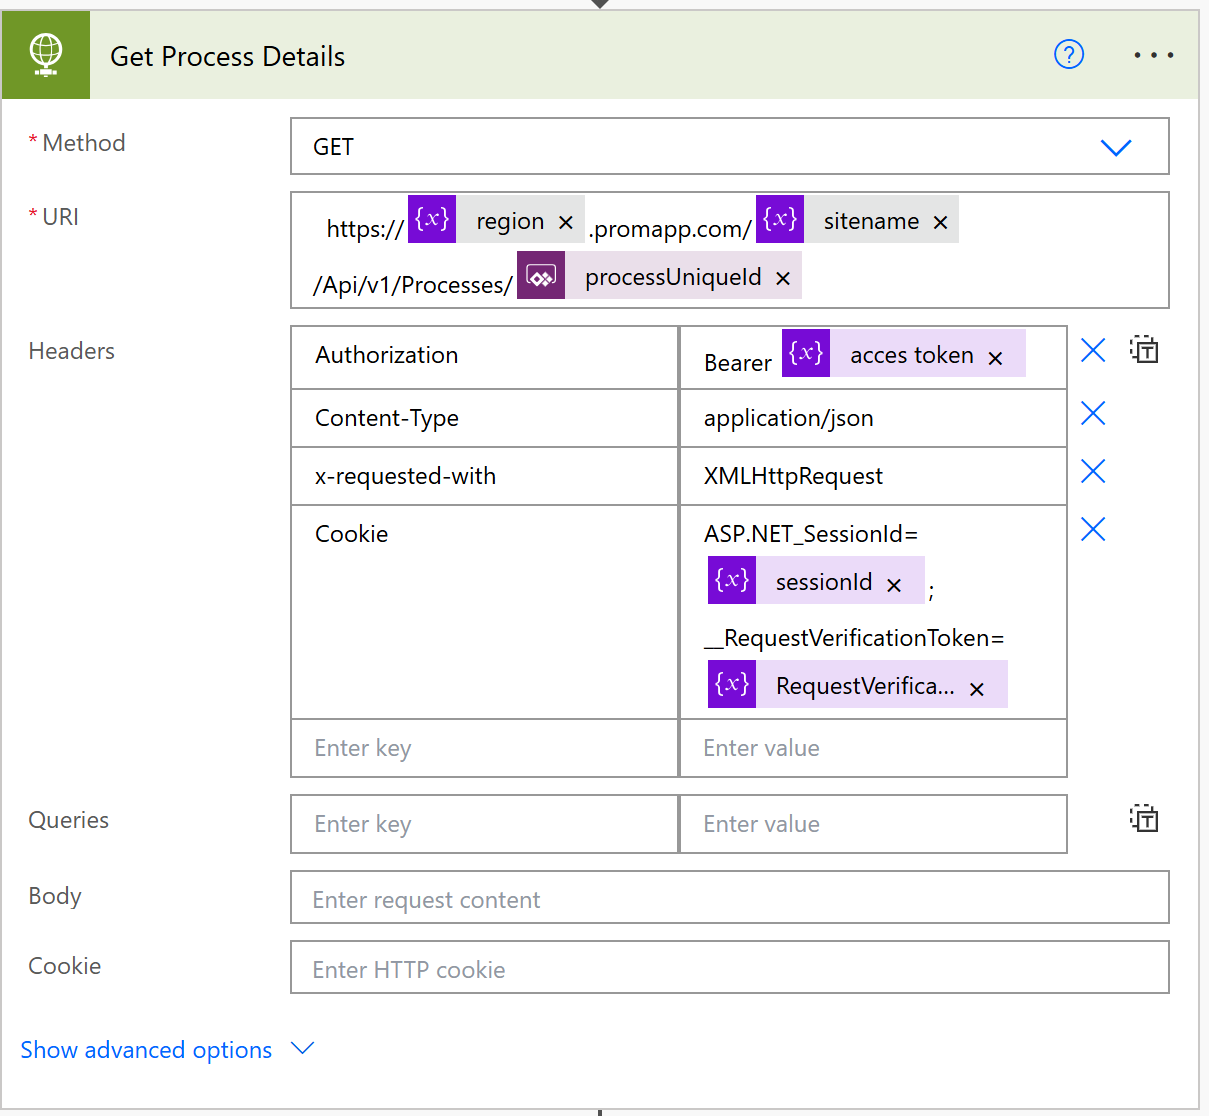Remove the sitename token from URI

click(940, 222)
